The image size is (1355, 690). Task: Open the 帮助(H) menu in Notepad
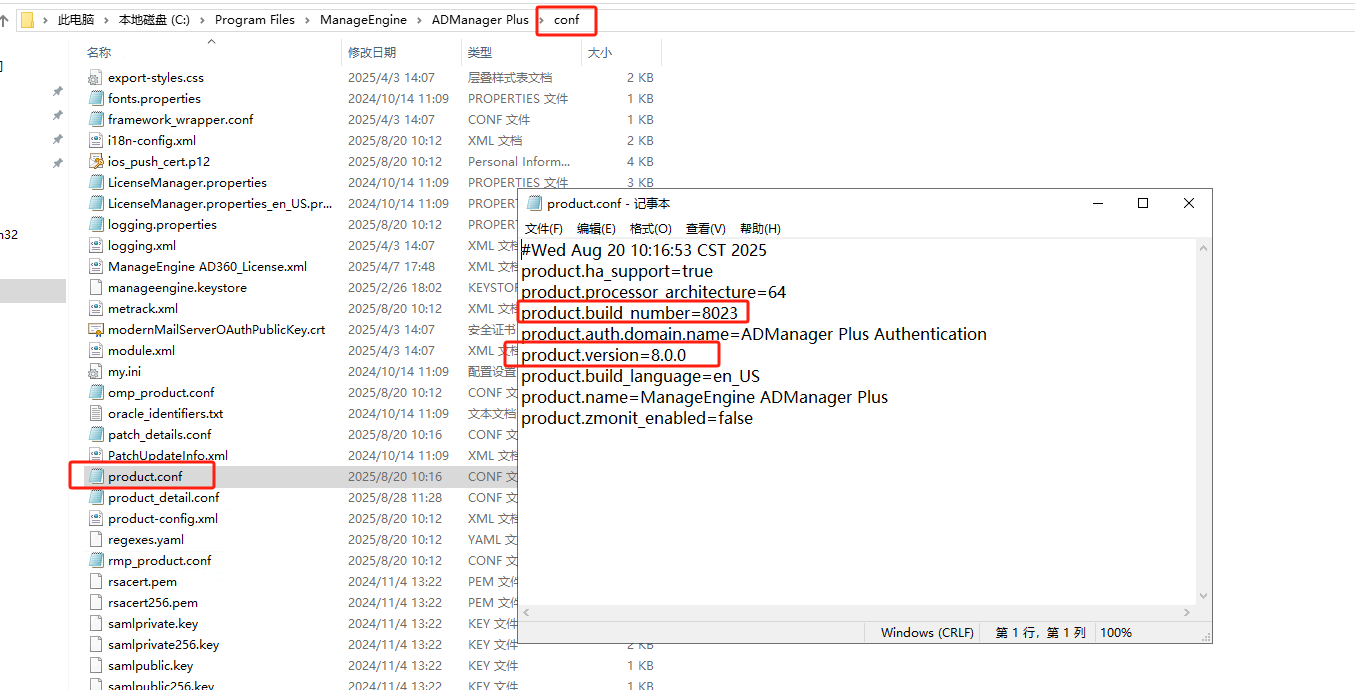point(760,229)
